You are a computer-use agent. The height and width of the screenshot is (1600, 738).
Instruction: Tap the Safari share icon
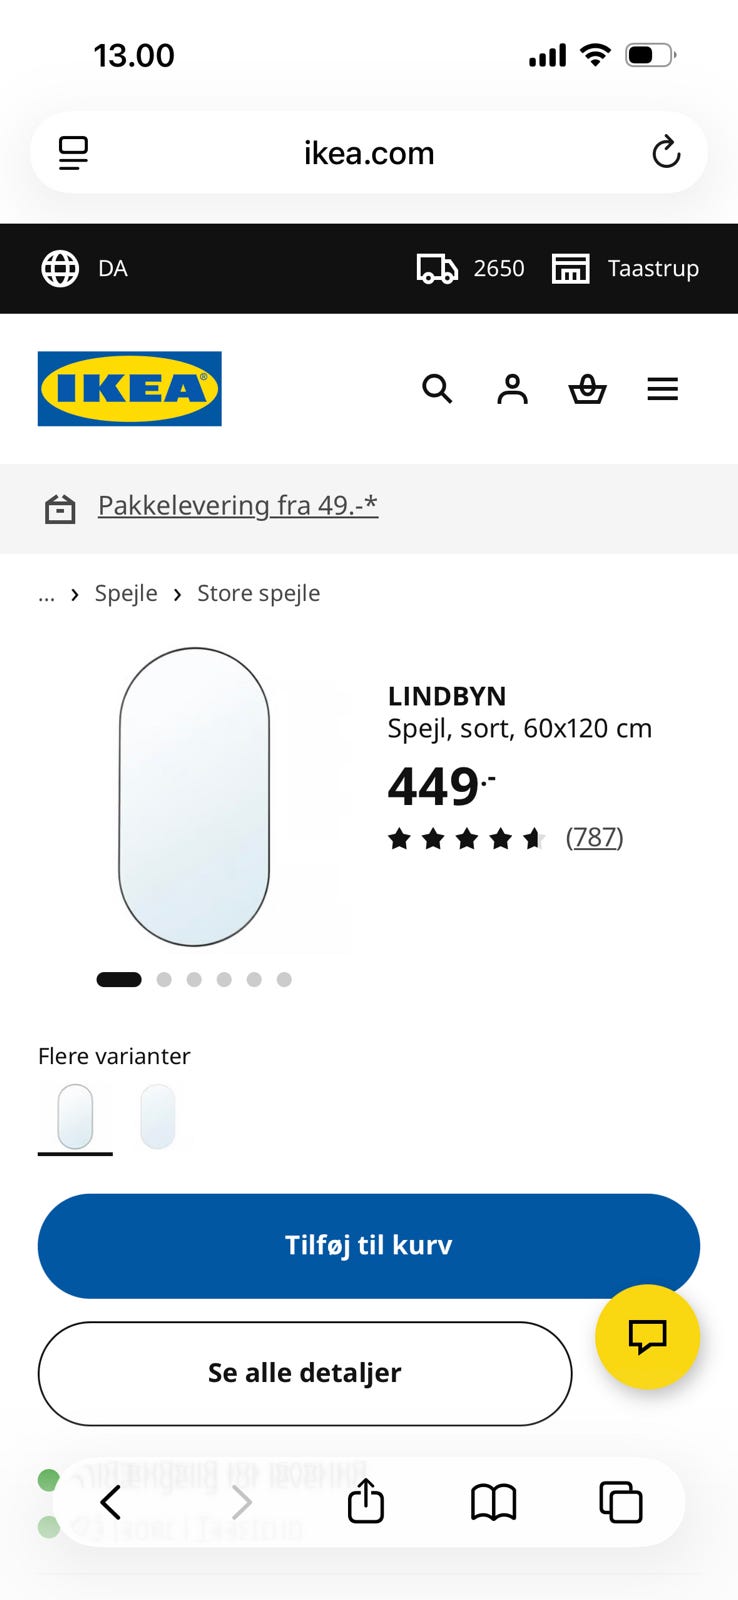[366, 1501]
